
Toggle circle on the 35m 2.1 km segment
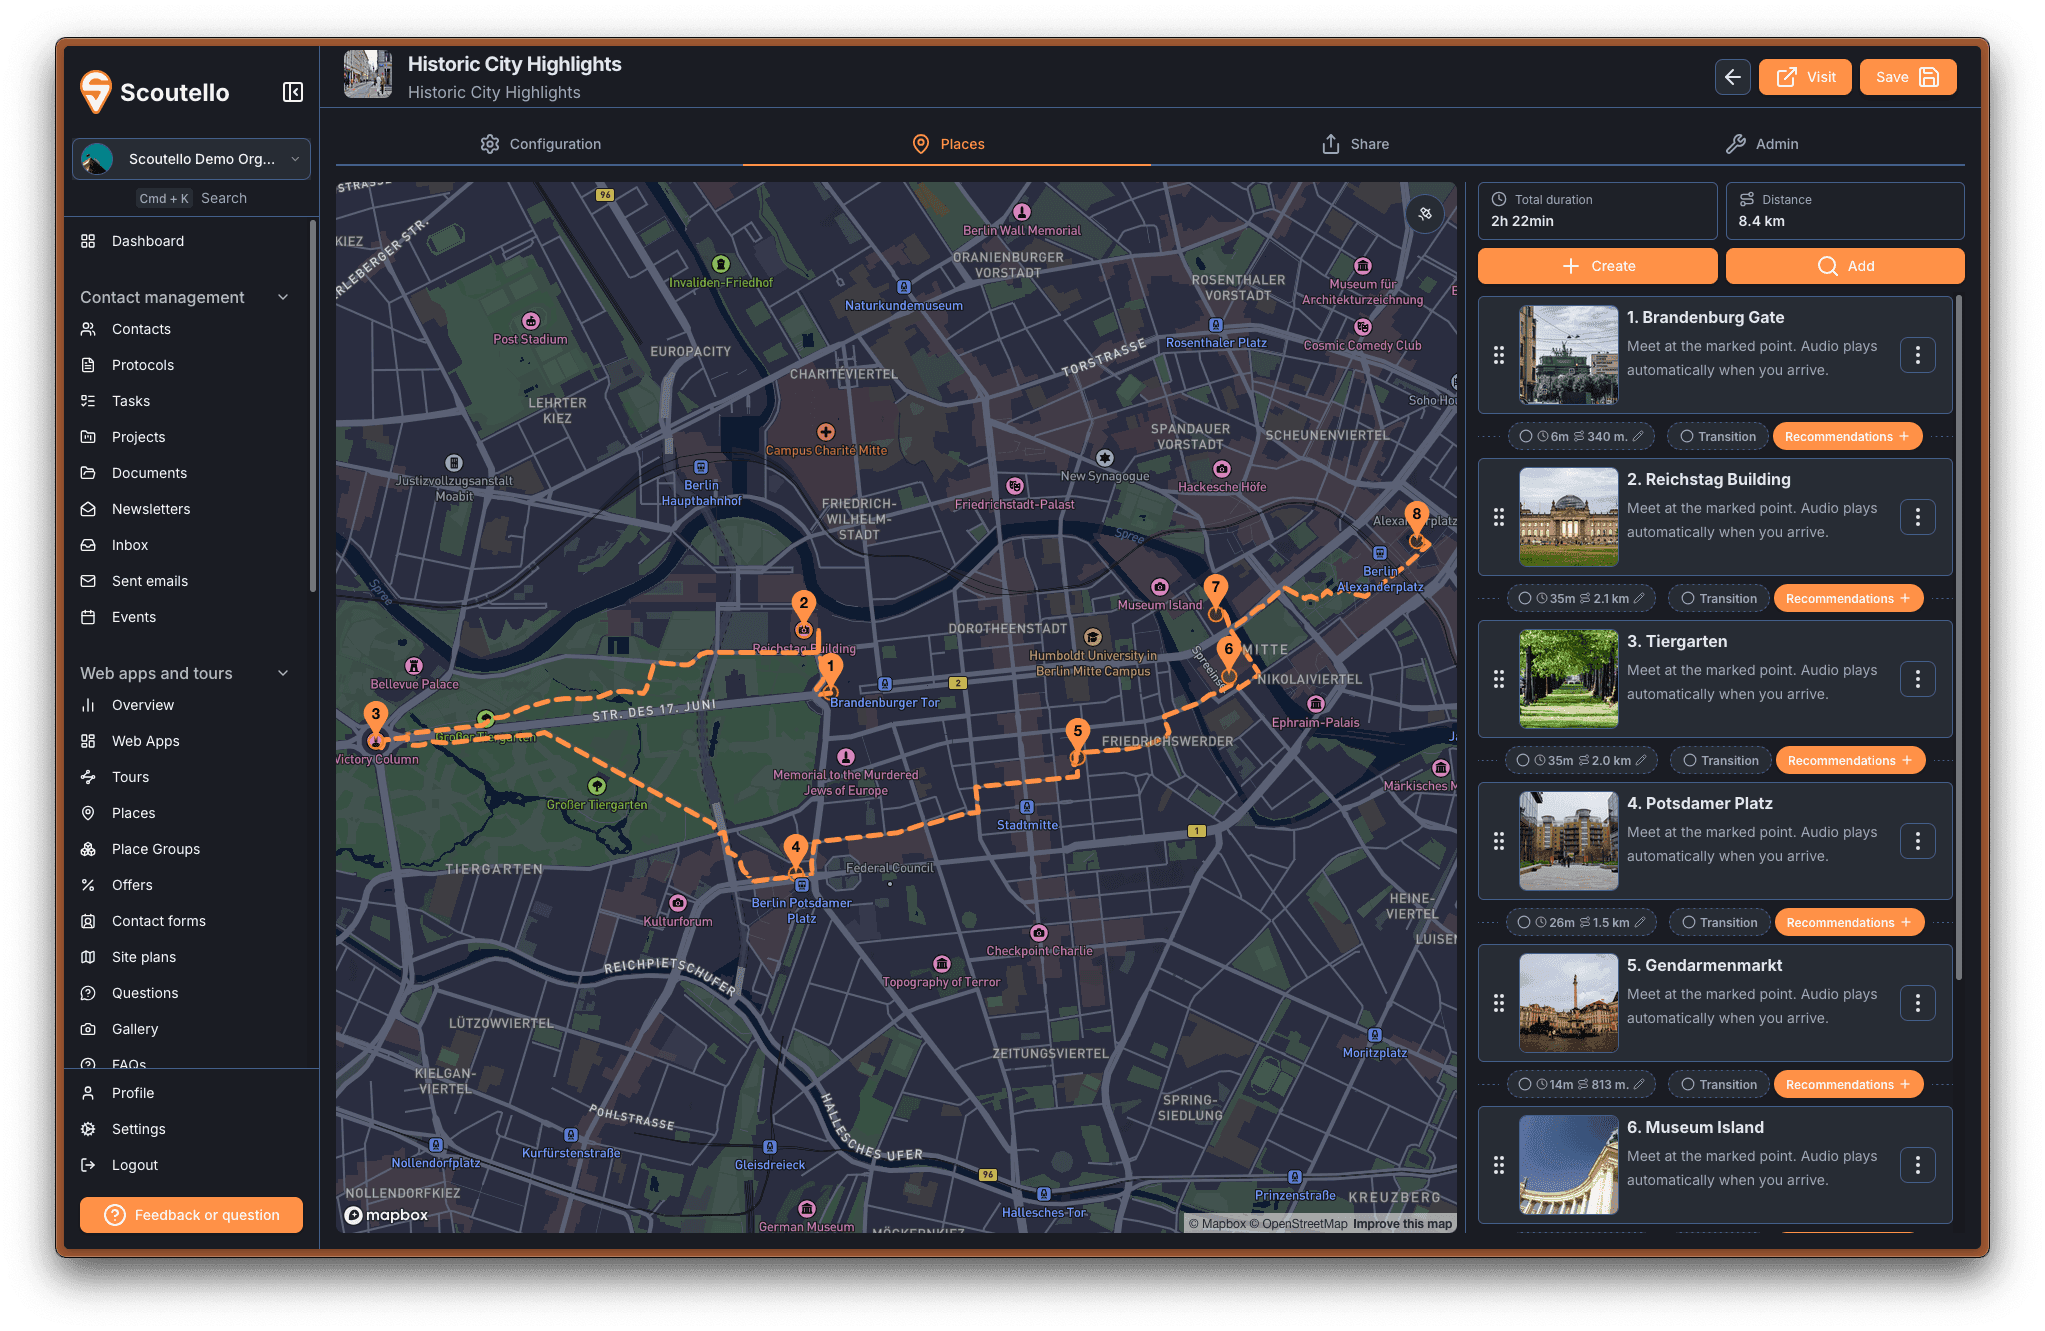1524,599
